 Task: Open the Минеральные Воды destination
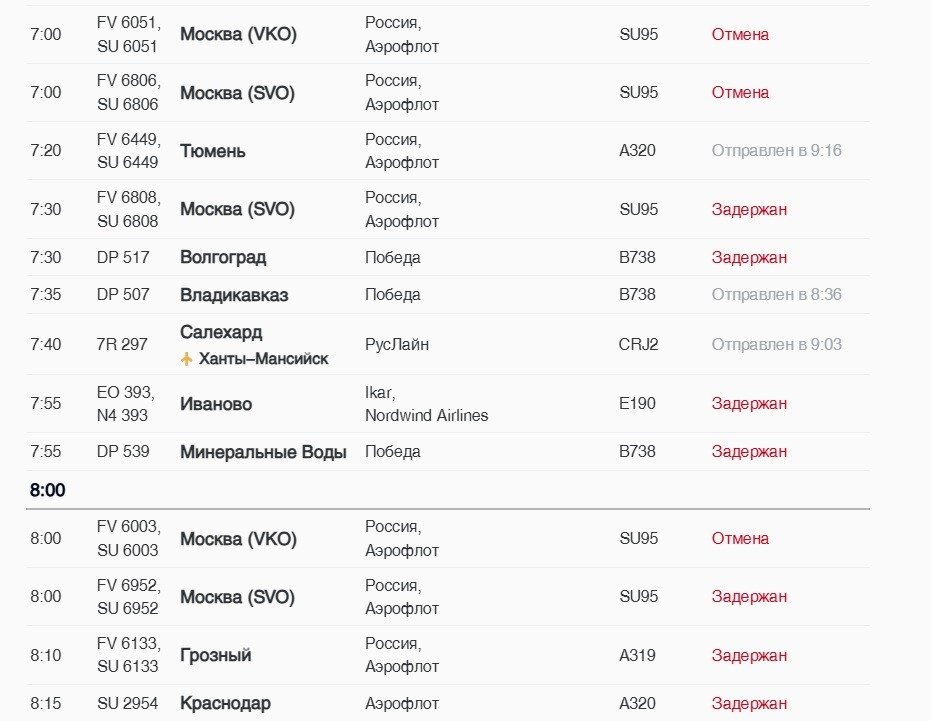coord(263,452)
